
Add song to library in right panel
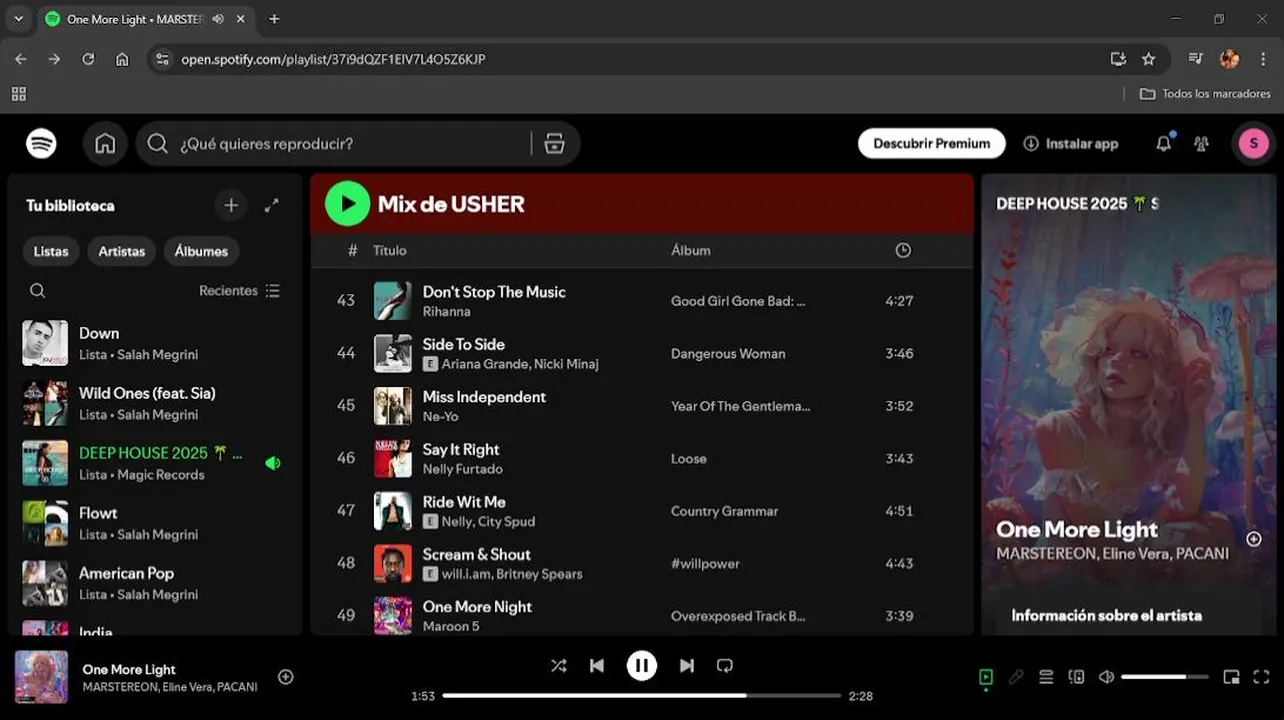1254,539
